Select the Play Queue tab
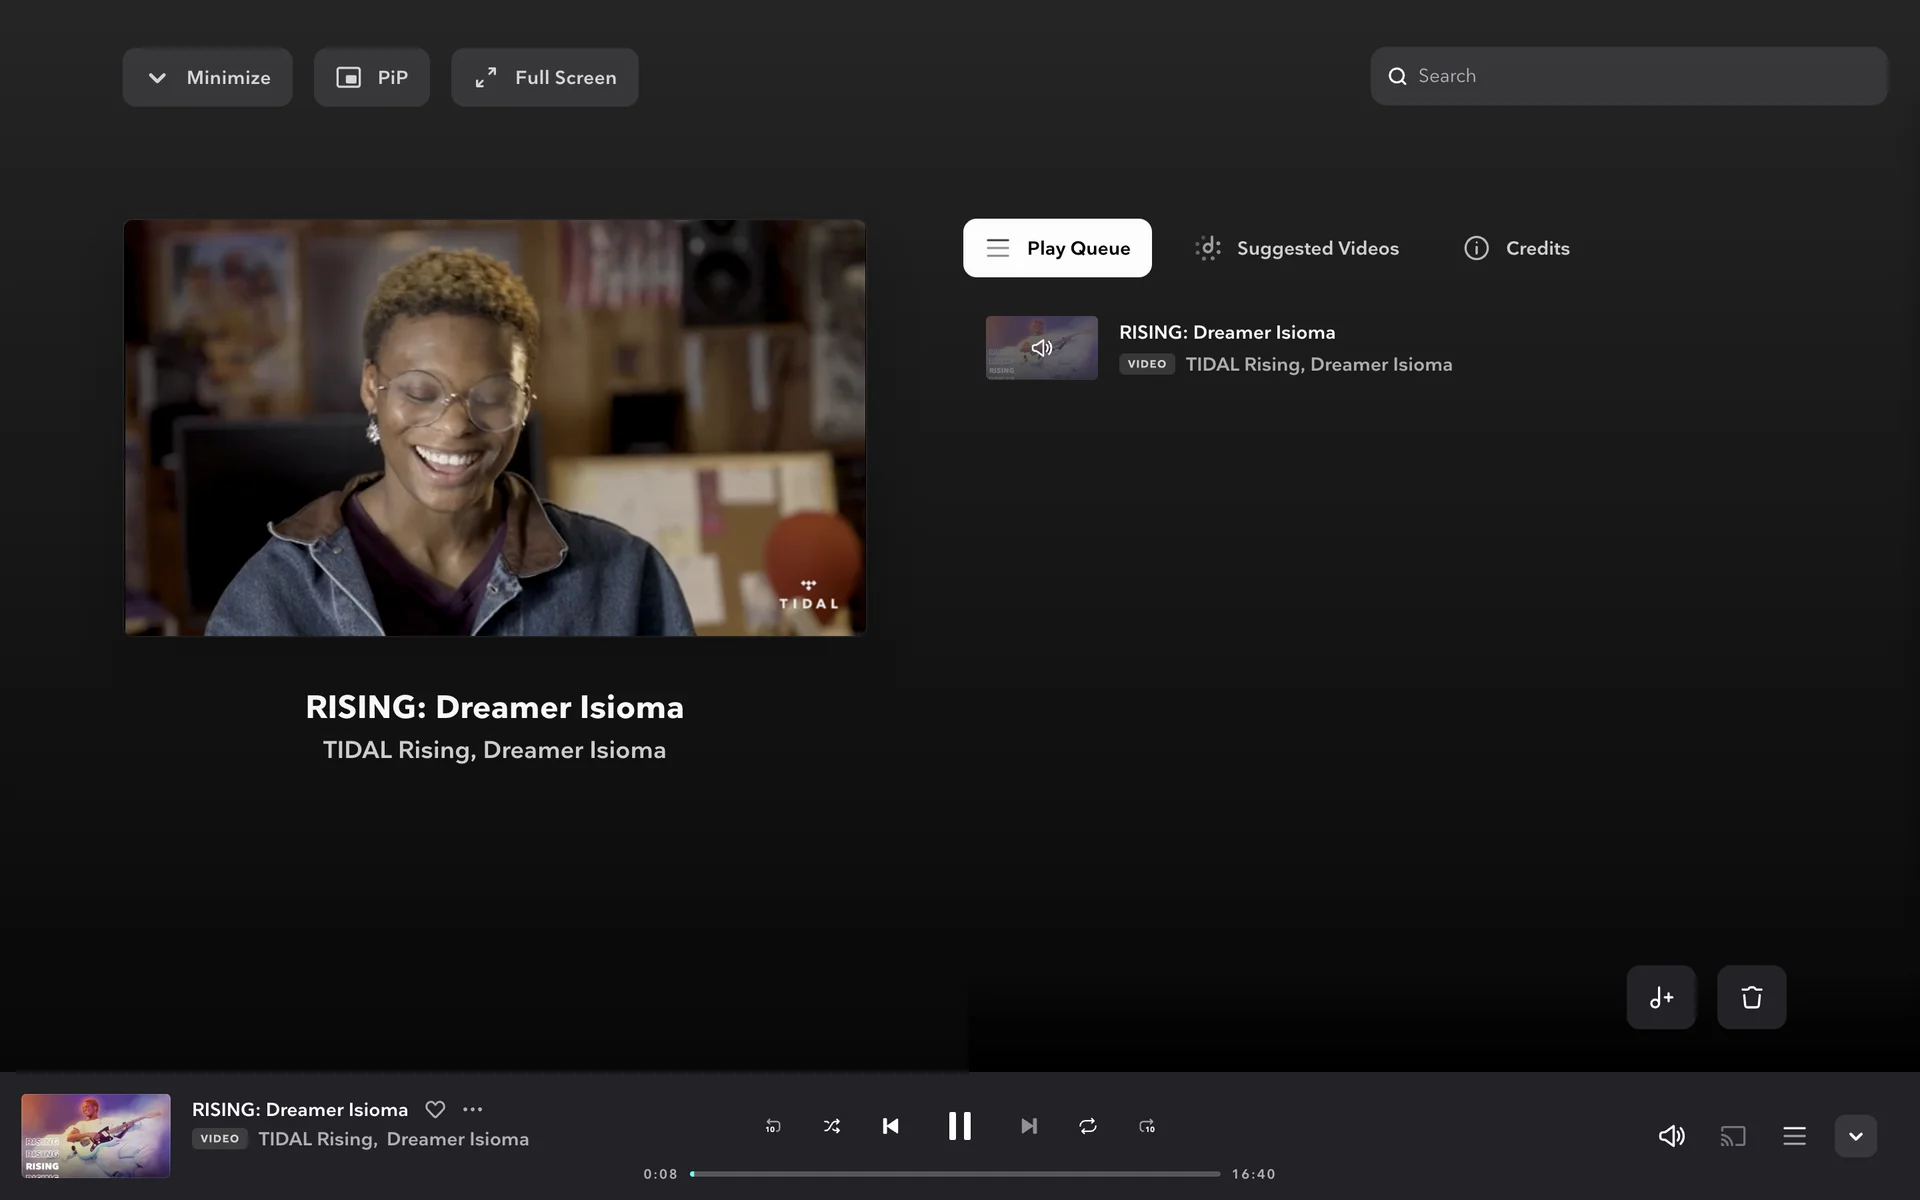 pos(1057,248)
